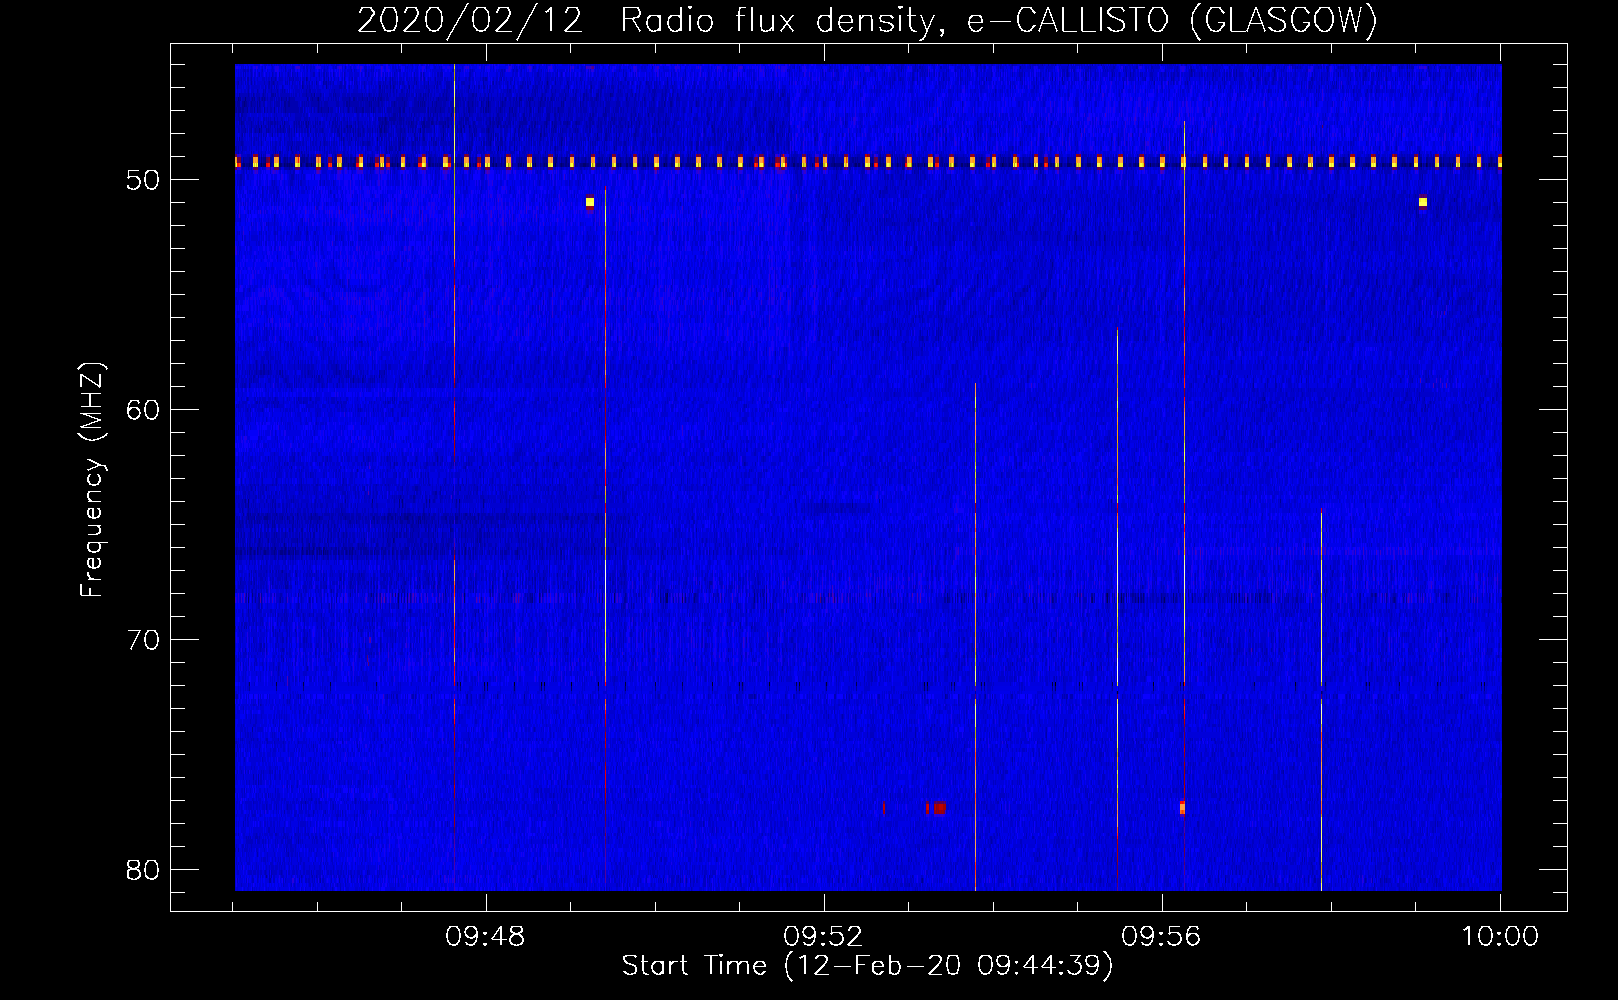
Task: Click the orange spot near 77 MHz at 09:56
Action: coord(1182,808)
